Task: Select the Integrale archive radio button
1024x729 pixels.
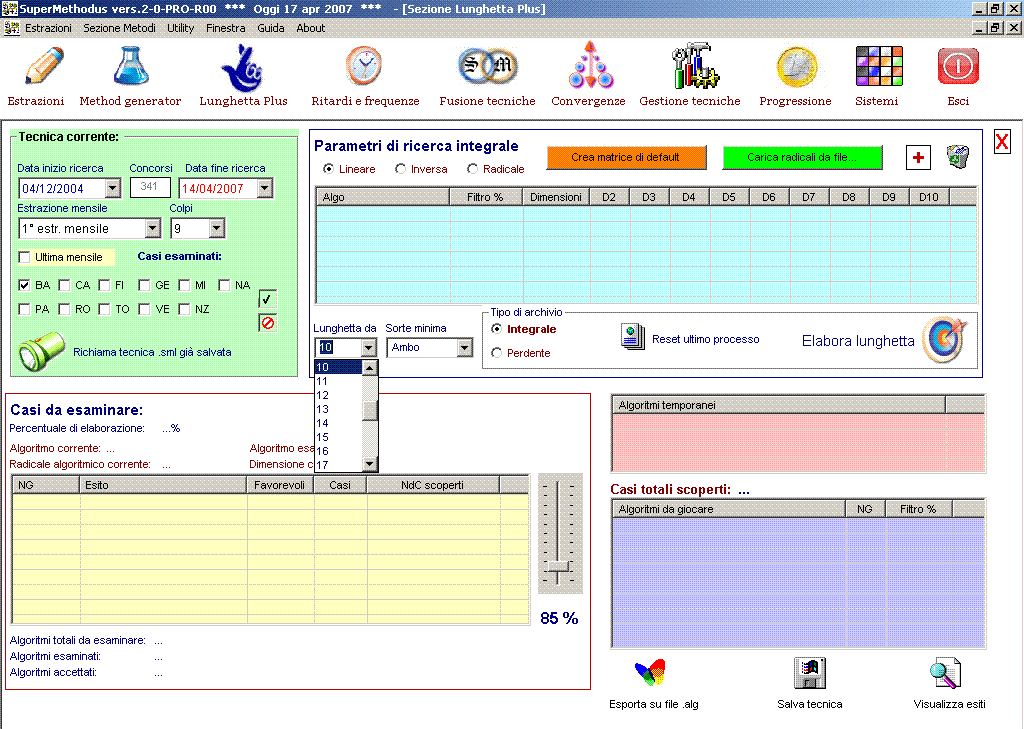Action: [x=496, y=329]
